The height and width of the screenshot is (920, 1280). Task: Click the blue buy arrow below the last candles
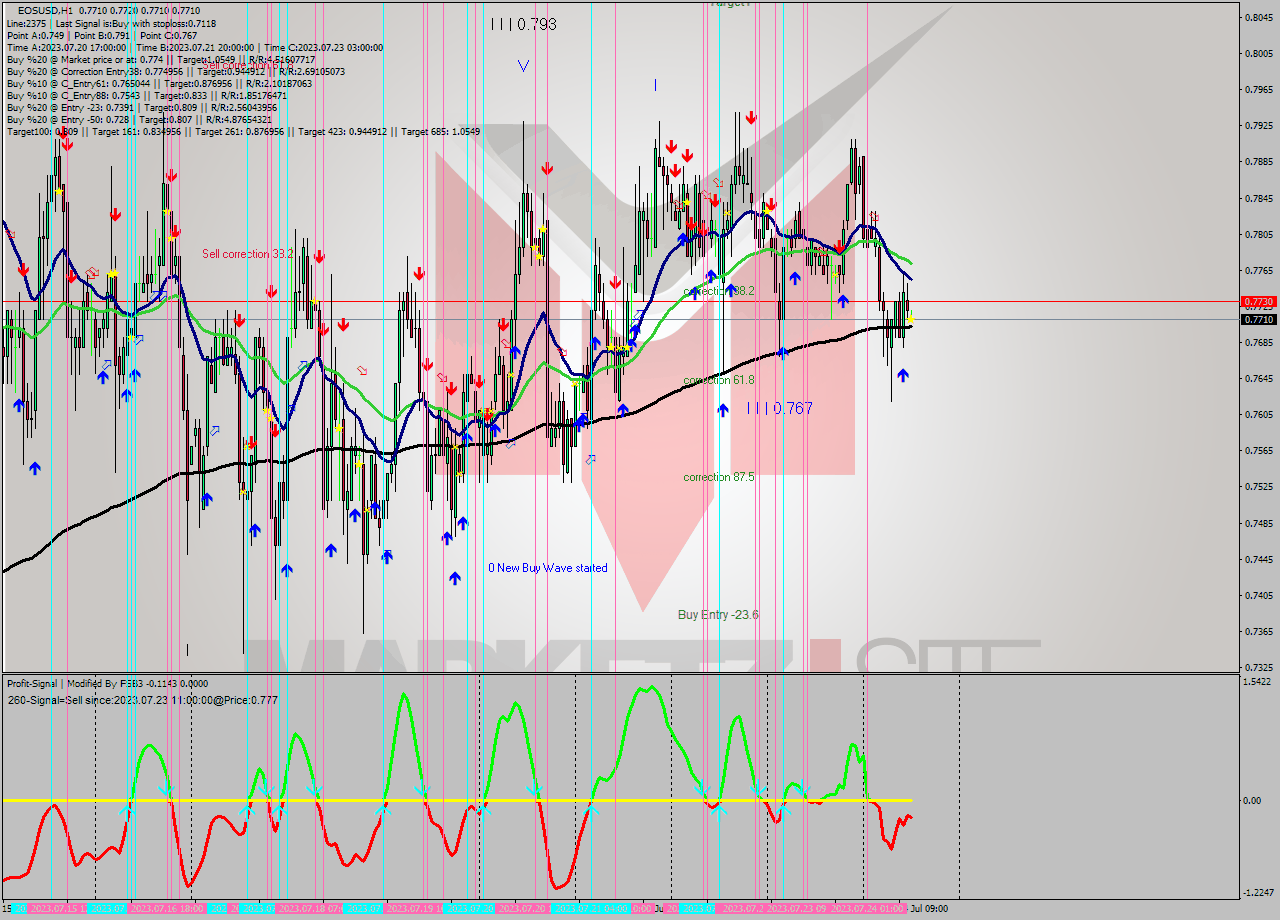(x=903, y=375)
